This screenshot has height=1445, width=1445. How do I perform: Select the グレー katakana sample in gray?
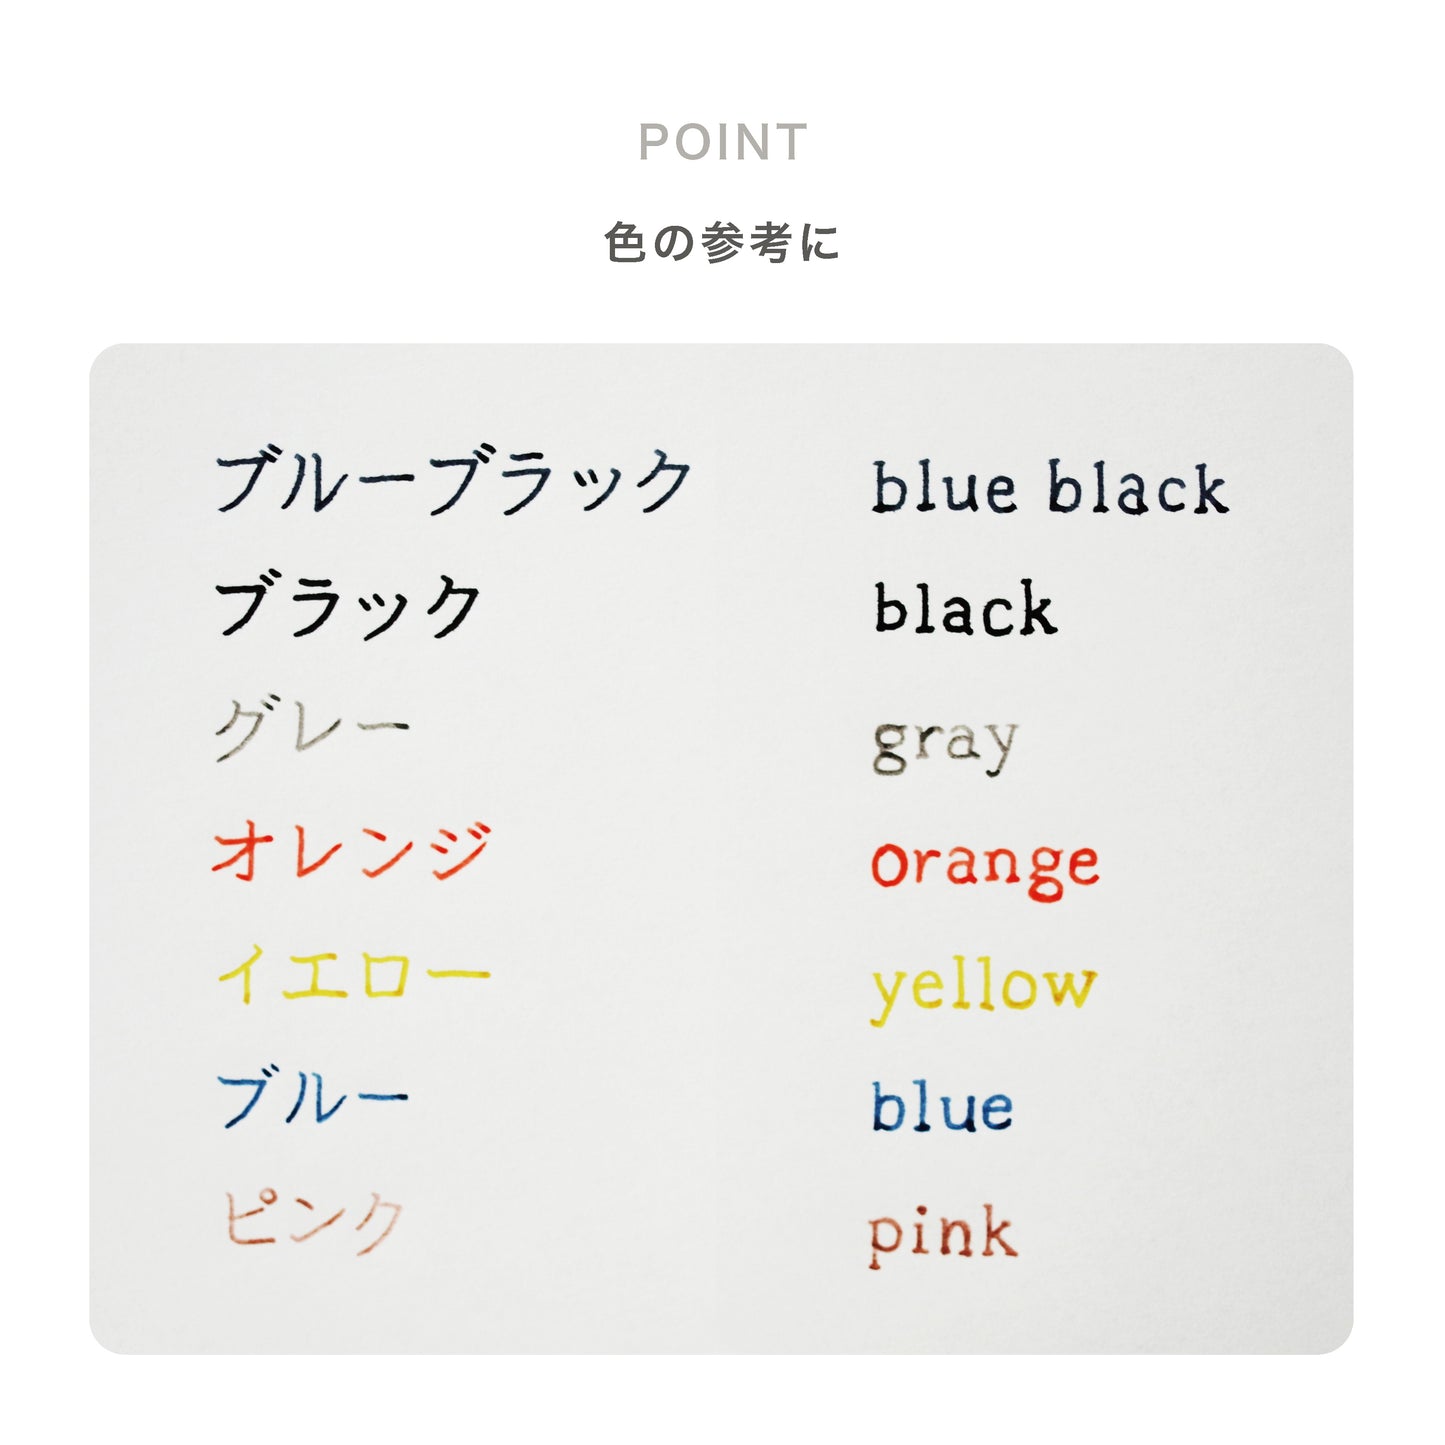[312, 729]
